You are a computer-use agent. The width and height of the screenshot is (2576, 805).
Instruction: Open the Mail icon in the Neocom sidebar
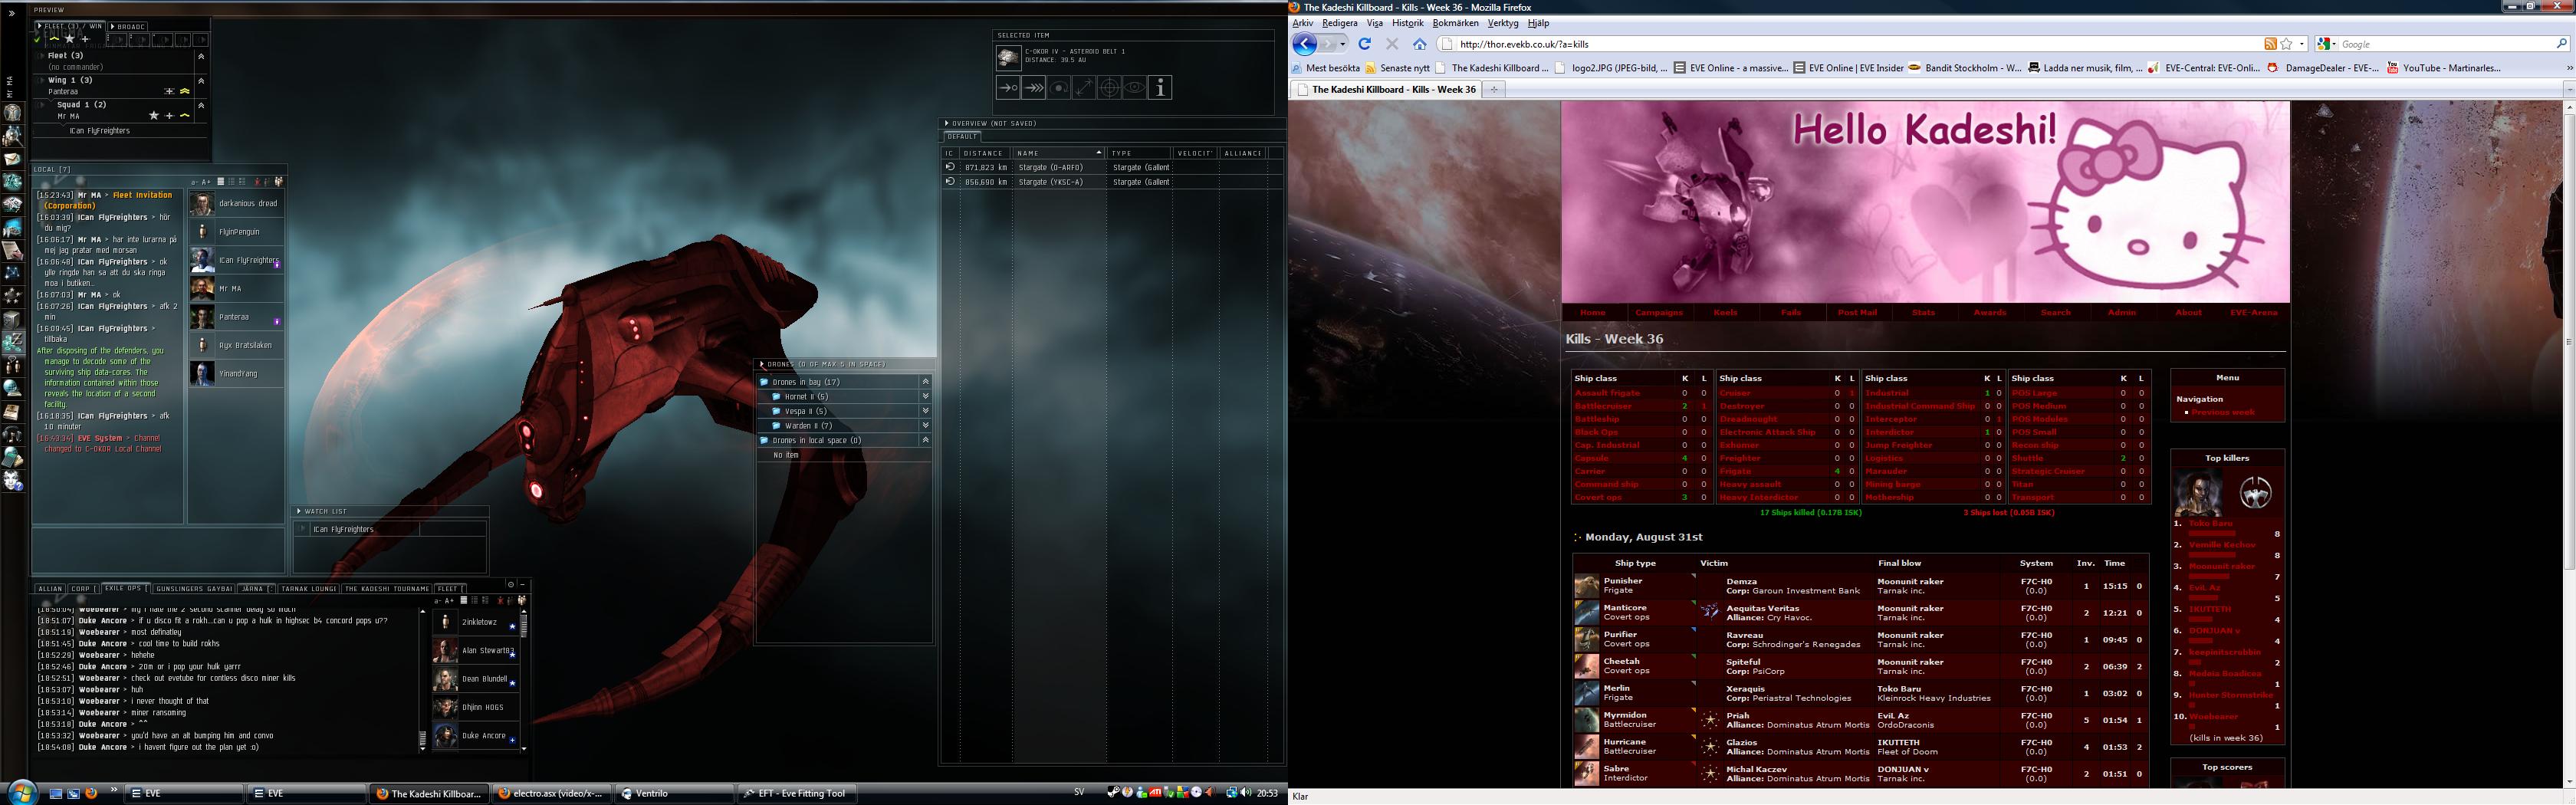(x=13, y=159)
